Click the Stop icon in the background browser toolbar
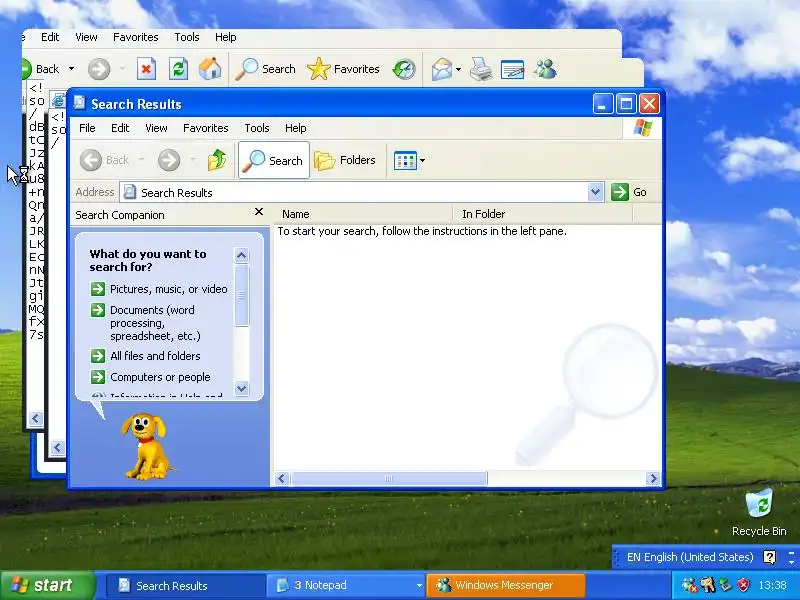This screenshot has width=800, height=600. point(146,69)
